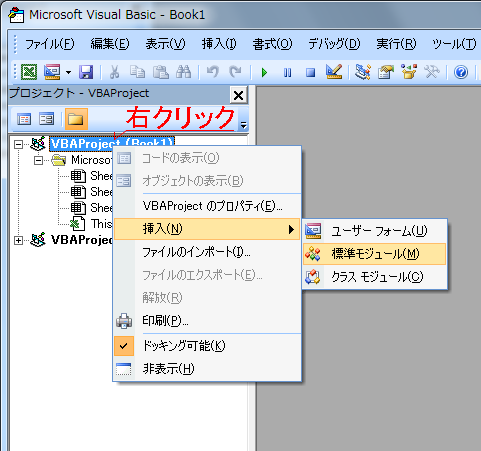Click オブジェクトの表示(B) context item
The width and height of the screenshot is (481, 451).
(x=207, y=181)
